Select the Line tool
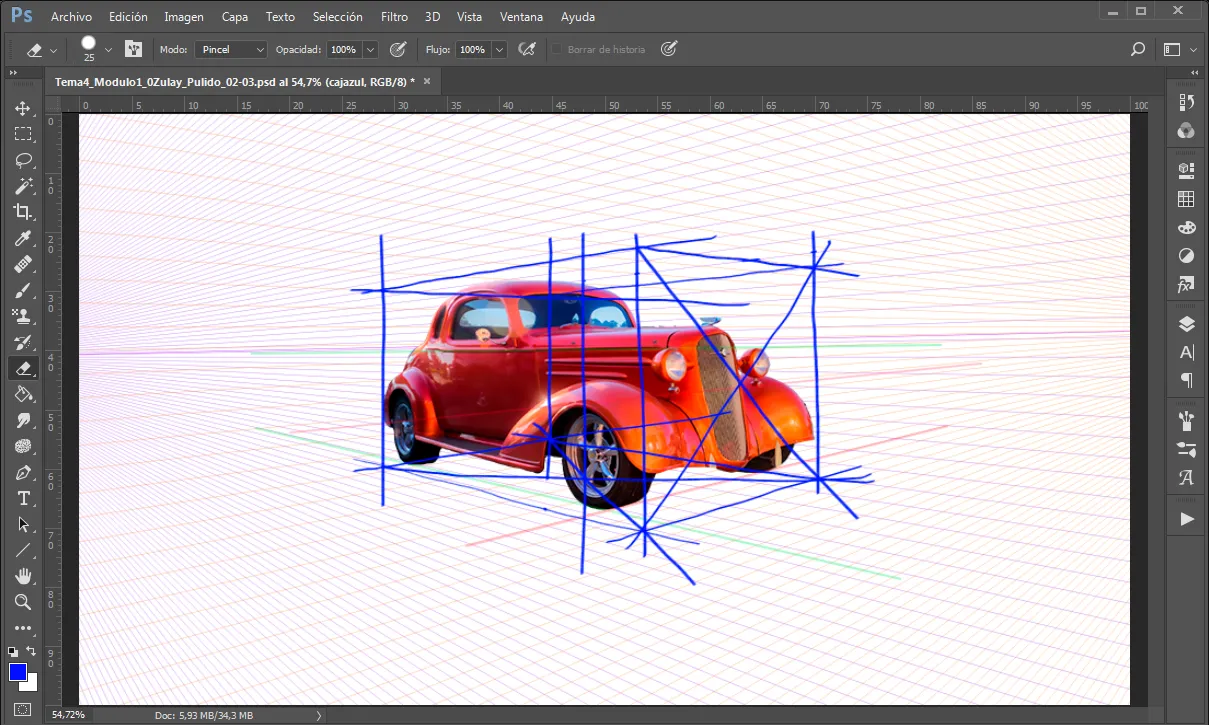1209x725 pixels. click(x=23, y=550)
